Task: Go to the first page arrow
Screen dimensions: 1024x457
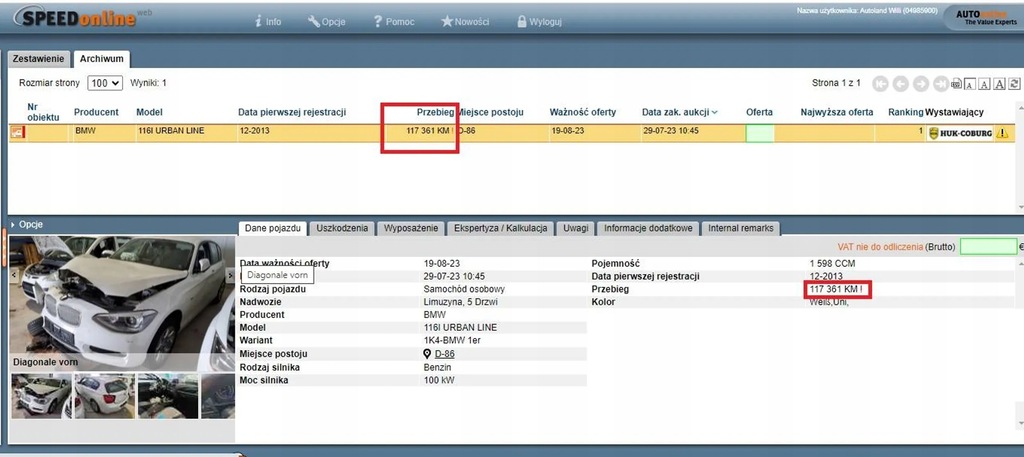Action: pyautogui.click(x=881, y=84)
